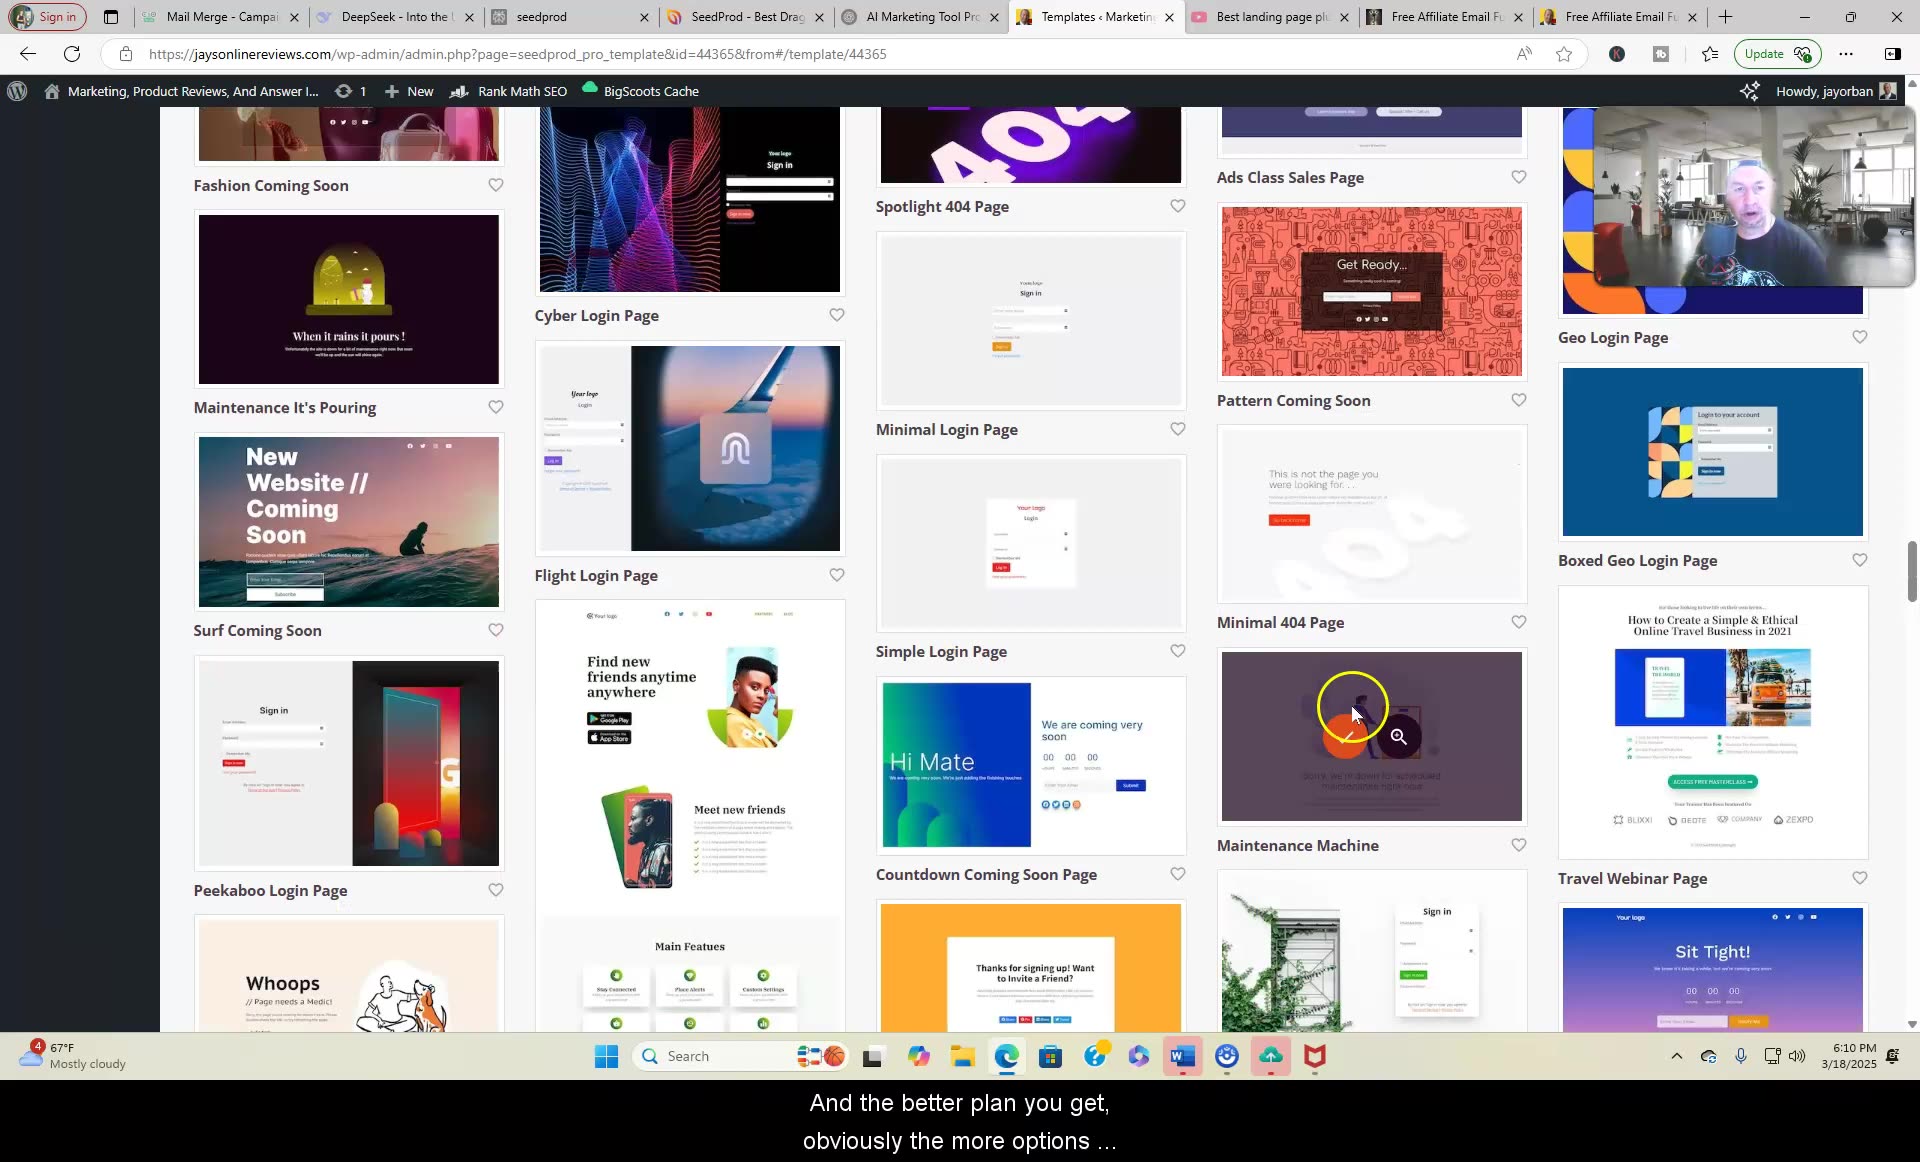Expand hidden icons via system tray chevron

[x=1677, y=1056]
